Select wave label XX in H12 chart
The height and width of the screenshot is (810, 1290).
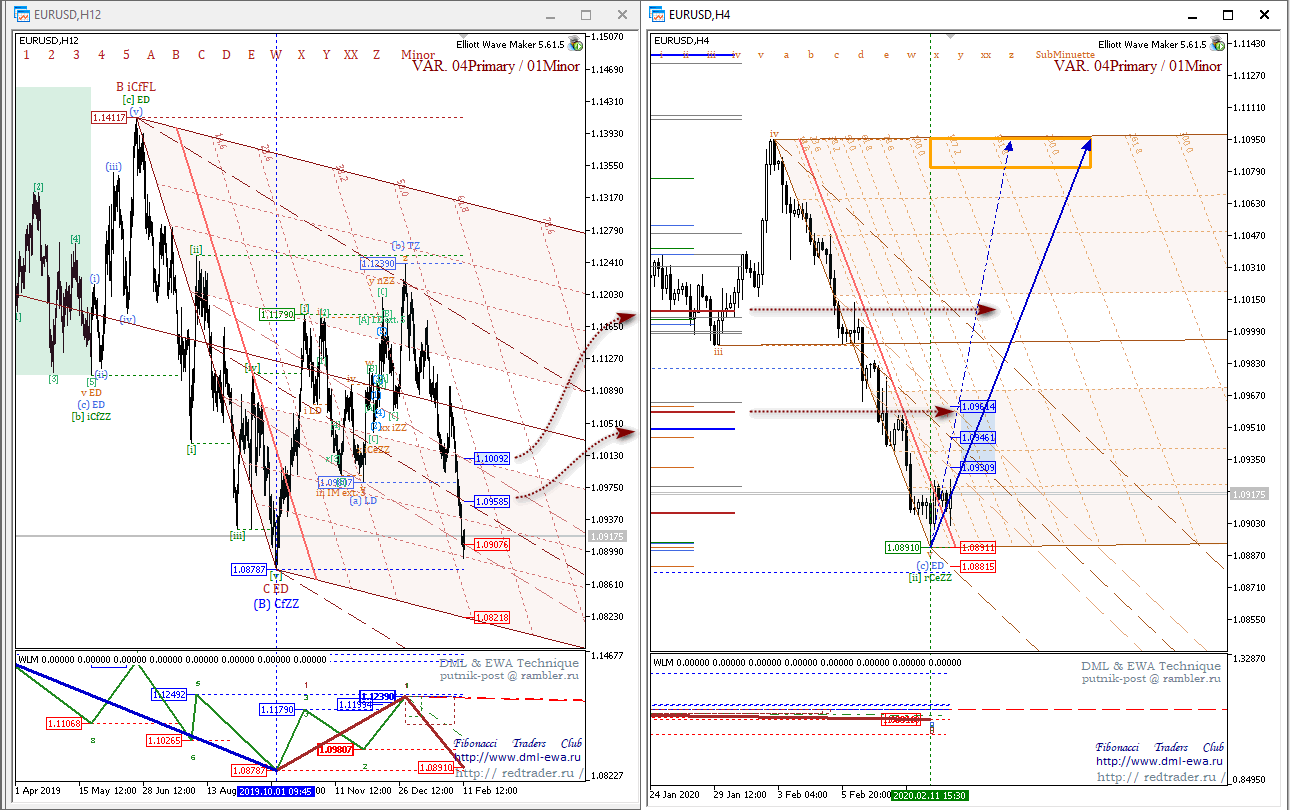351,55
